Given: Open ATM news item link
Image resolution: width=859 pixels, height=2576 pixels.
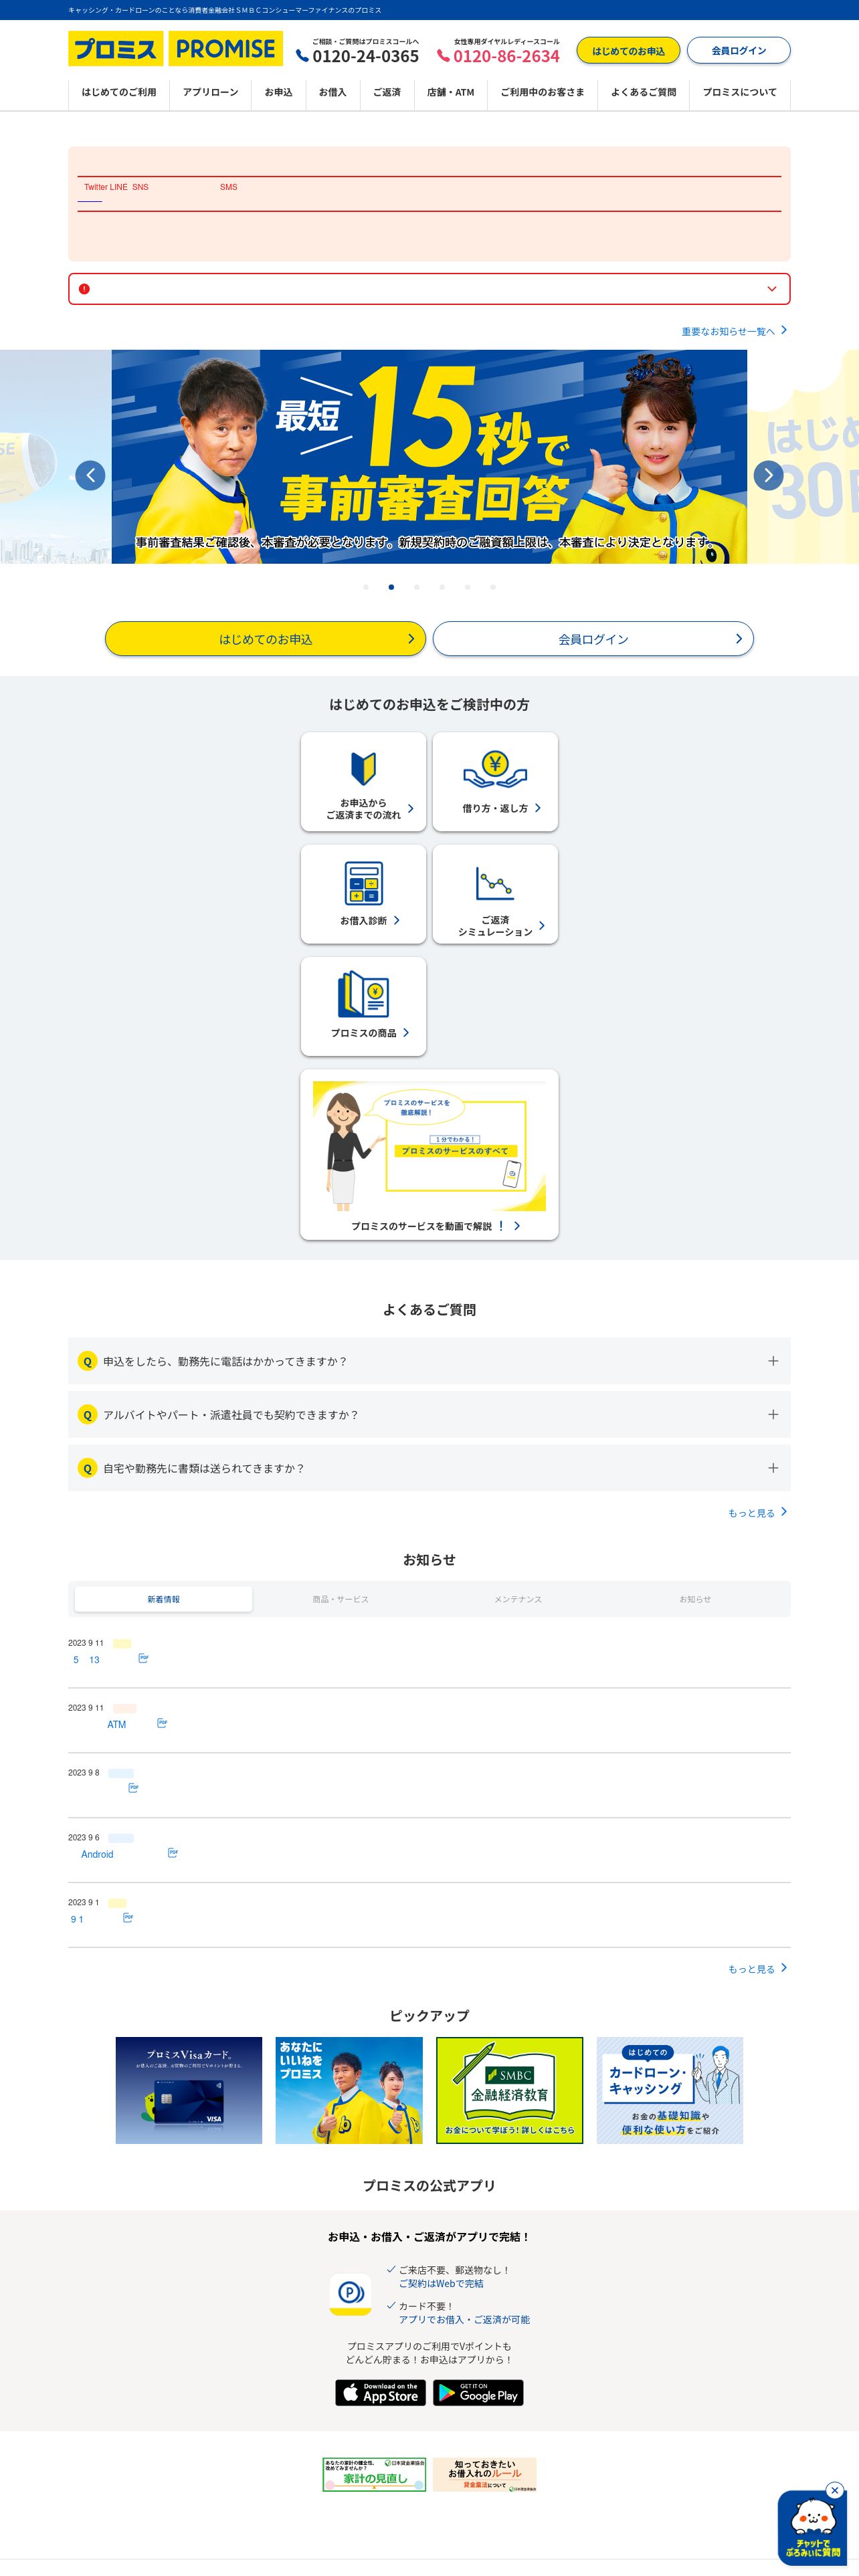Looking at the screenshot, I should coord(117,1724).
